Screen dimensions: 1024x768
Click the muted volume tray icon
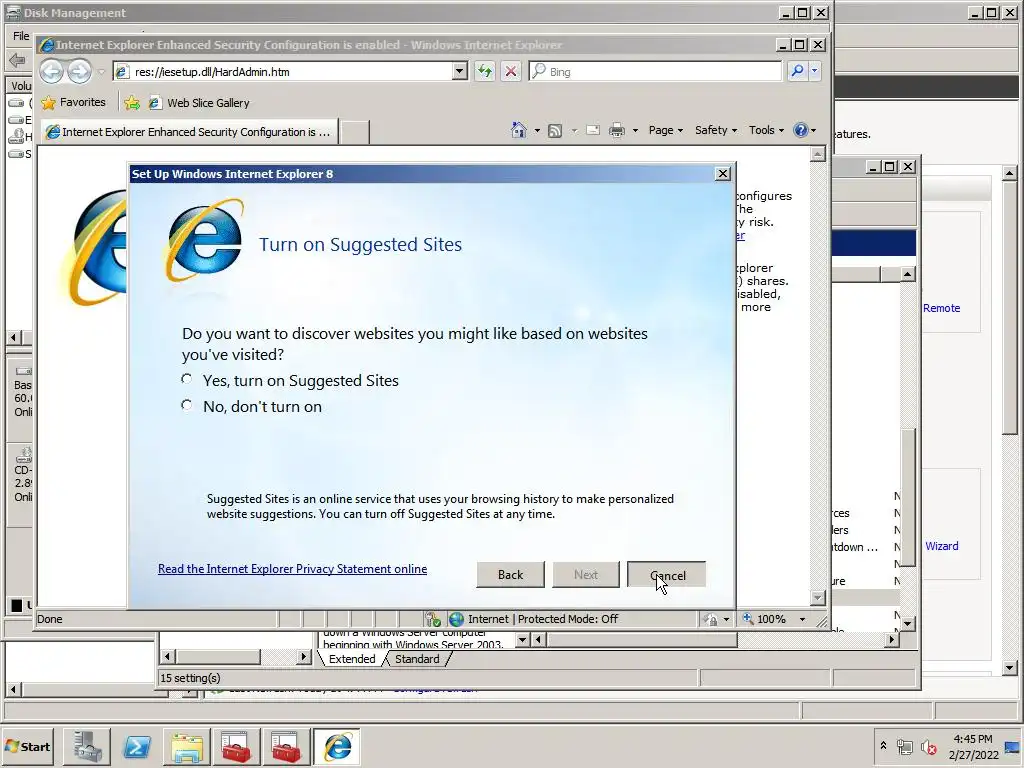tap(928, 746)
